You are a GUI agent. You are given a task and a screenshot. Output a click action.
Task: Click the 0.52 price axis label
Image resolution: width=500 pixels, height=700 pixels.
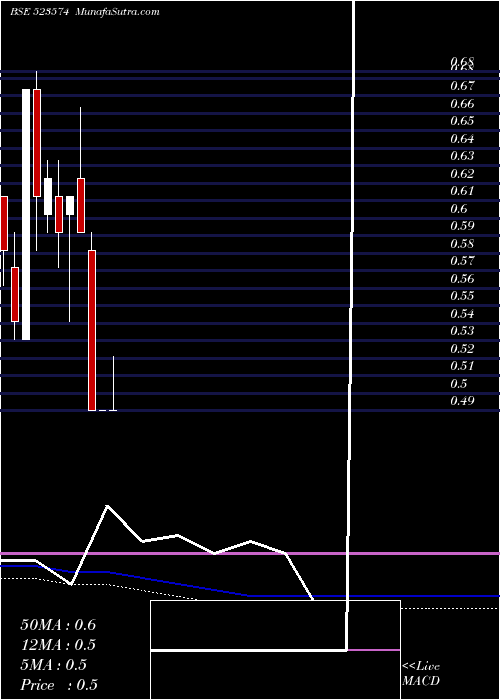click(462, 349)
